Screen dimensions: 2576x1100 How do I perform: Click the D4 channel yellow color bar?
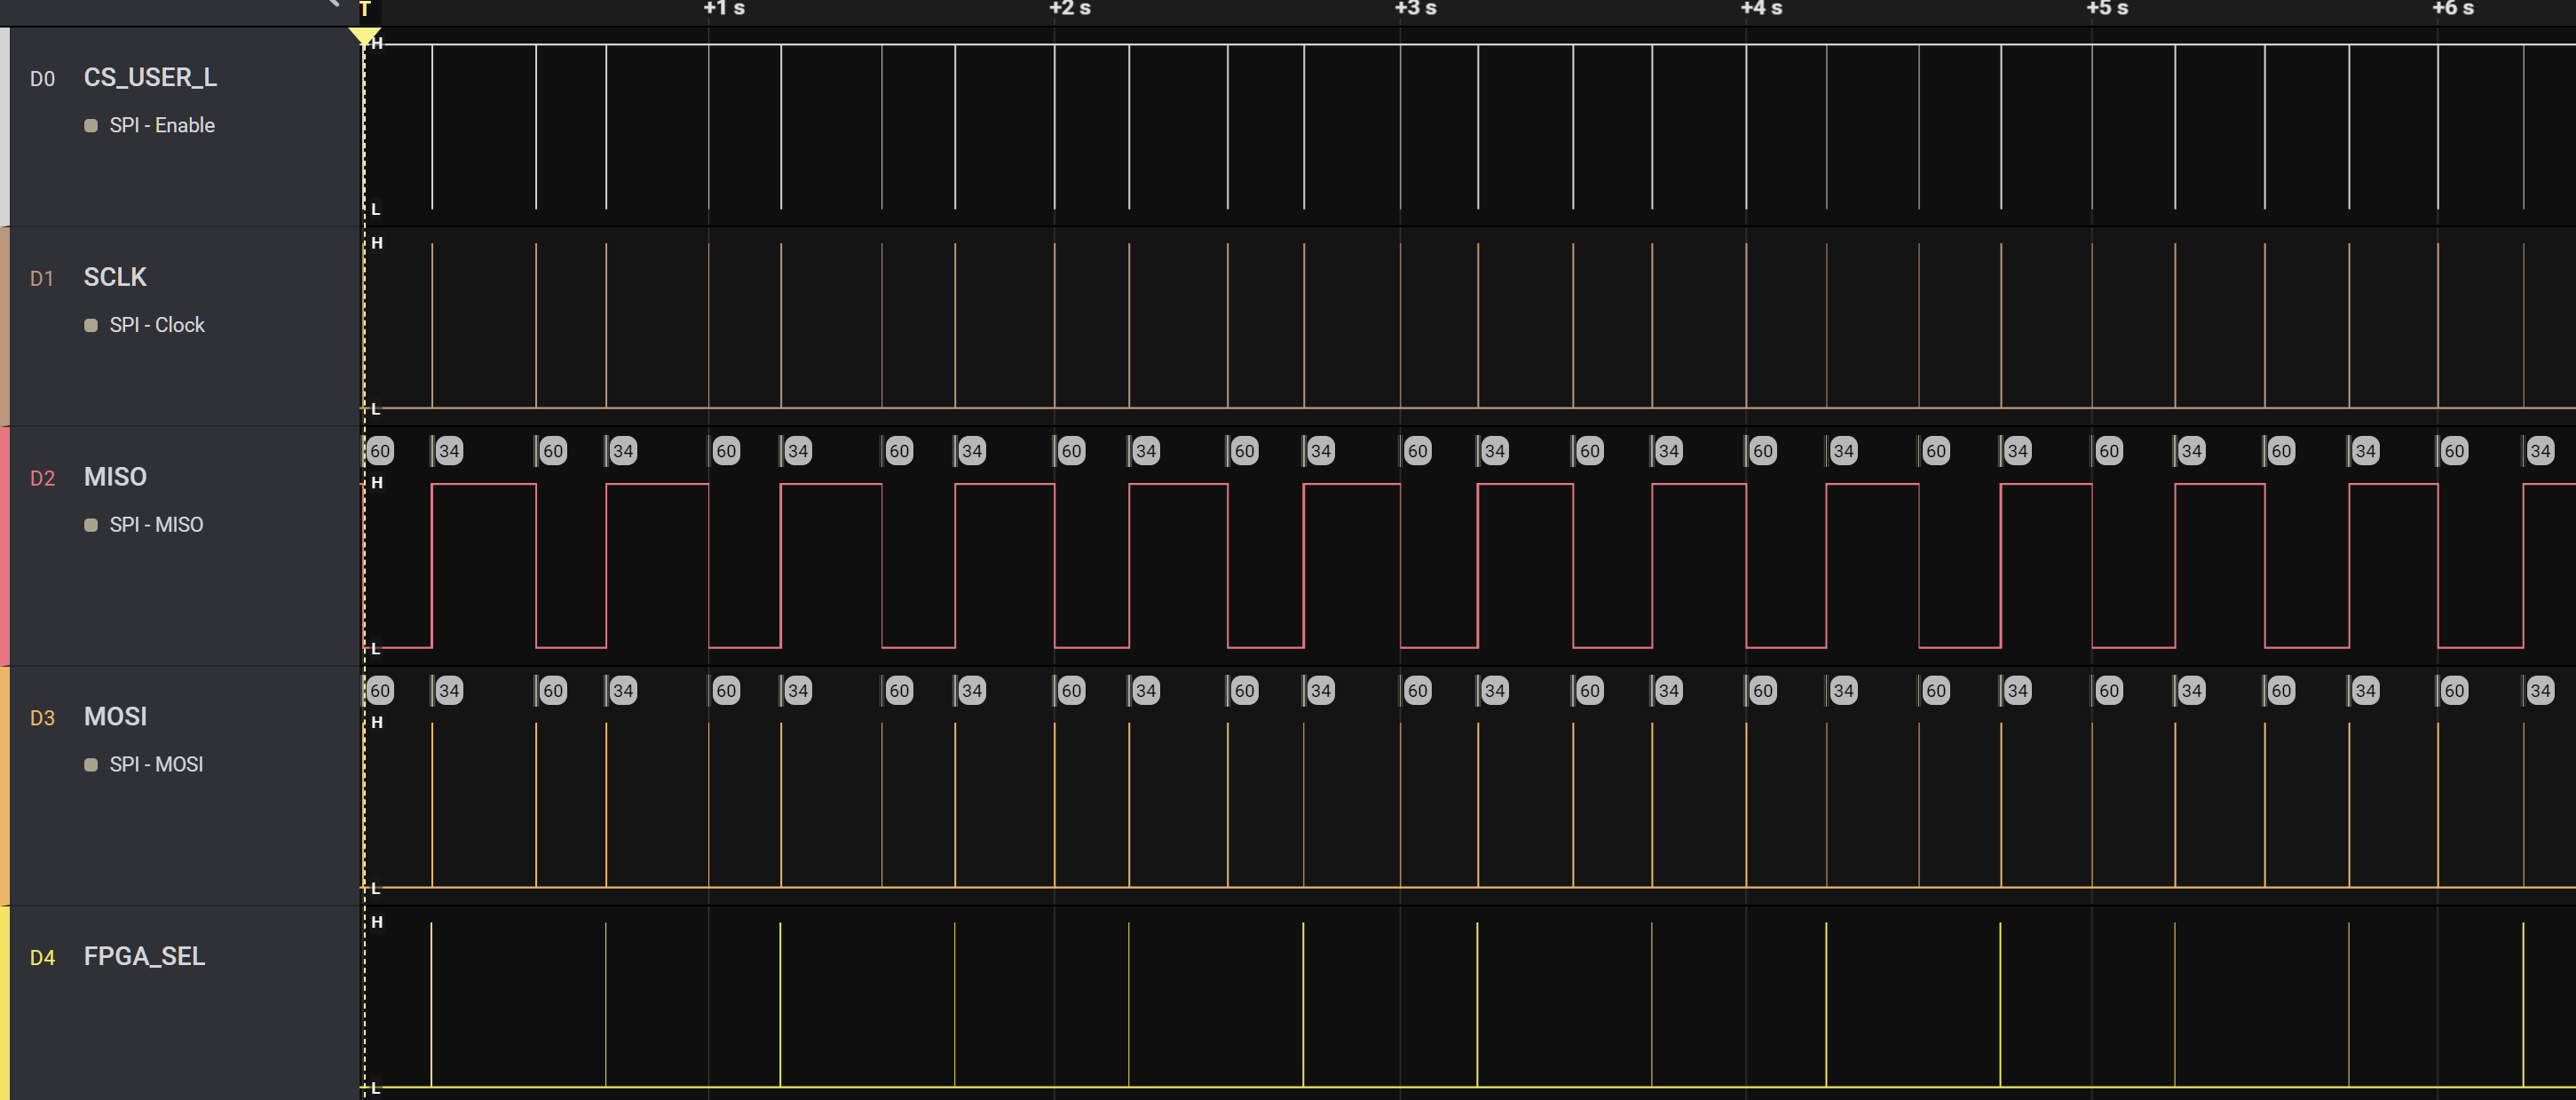click(x=4, y=1004)
